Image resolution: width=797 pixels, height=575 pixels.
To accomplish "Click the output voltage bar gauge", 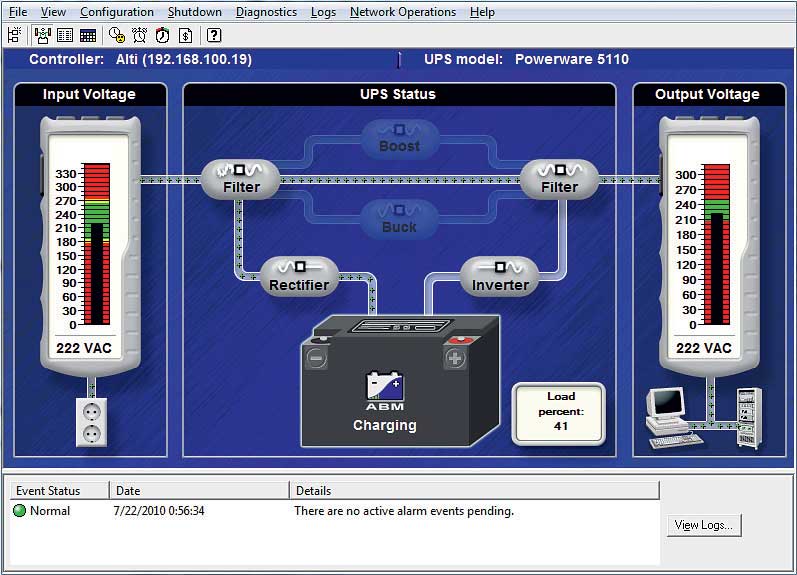I will coord(717,244).
